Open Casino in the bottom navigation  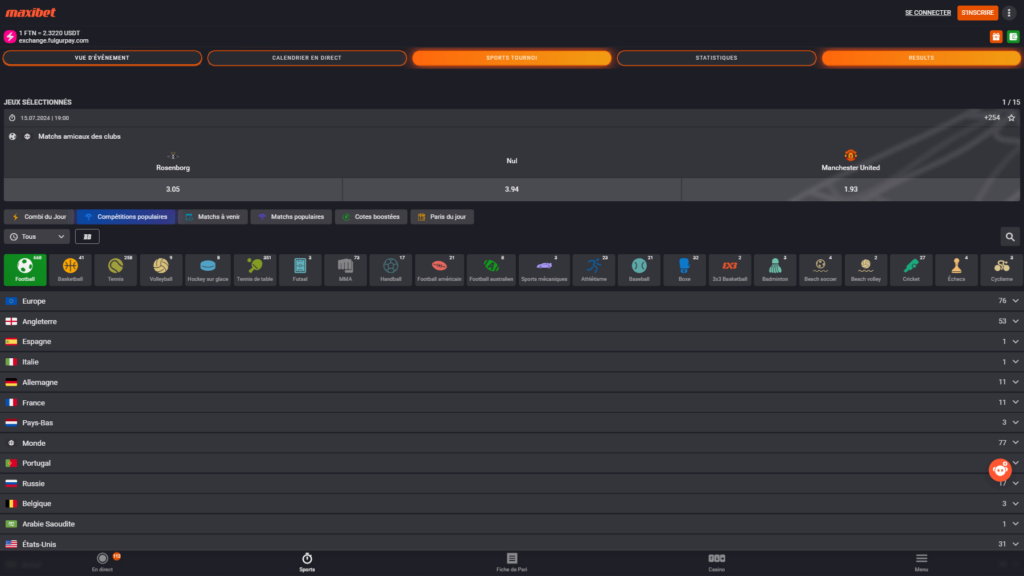[716, 561]
